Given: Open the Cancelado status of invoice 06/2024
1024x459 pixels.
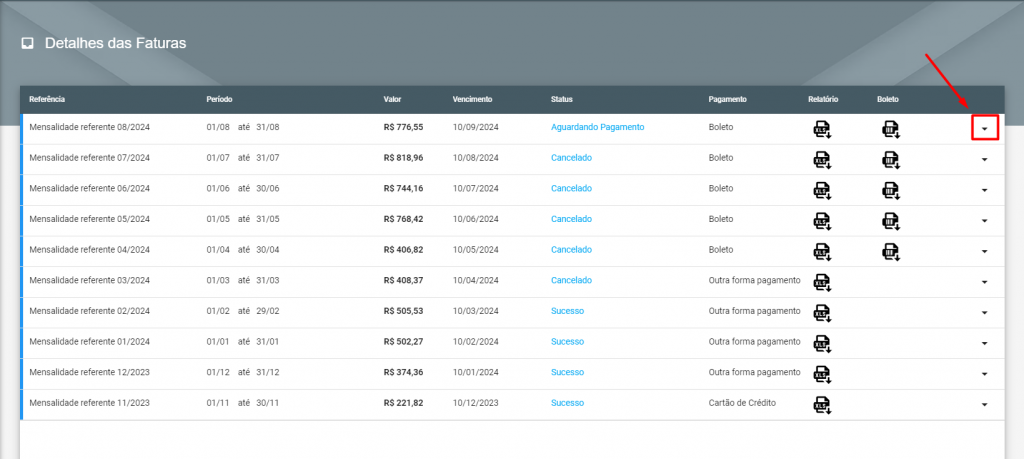Looking at the screenshot, I should click(571, 188).
